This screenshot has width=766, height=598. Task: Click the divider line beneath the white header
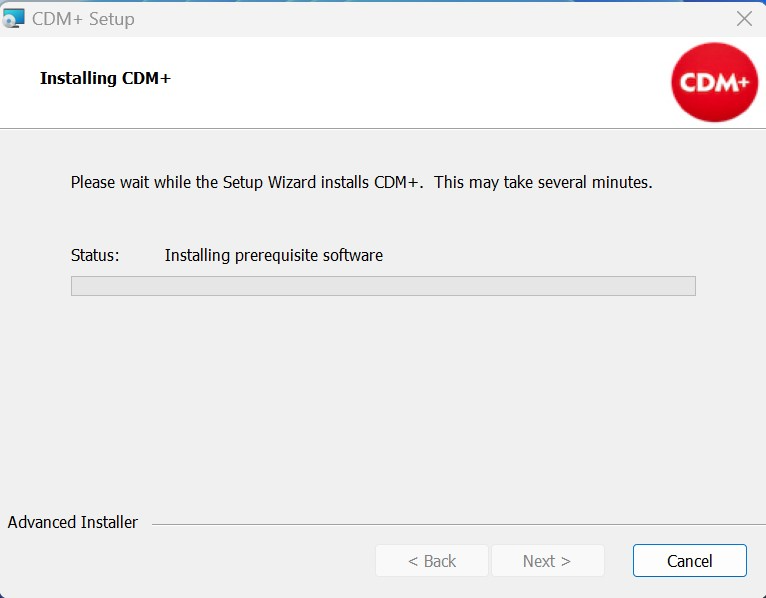pyautogui.click(x=383, y=128)
